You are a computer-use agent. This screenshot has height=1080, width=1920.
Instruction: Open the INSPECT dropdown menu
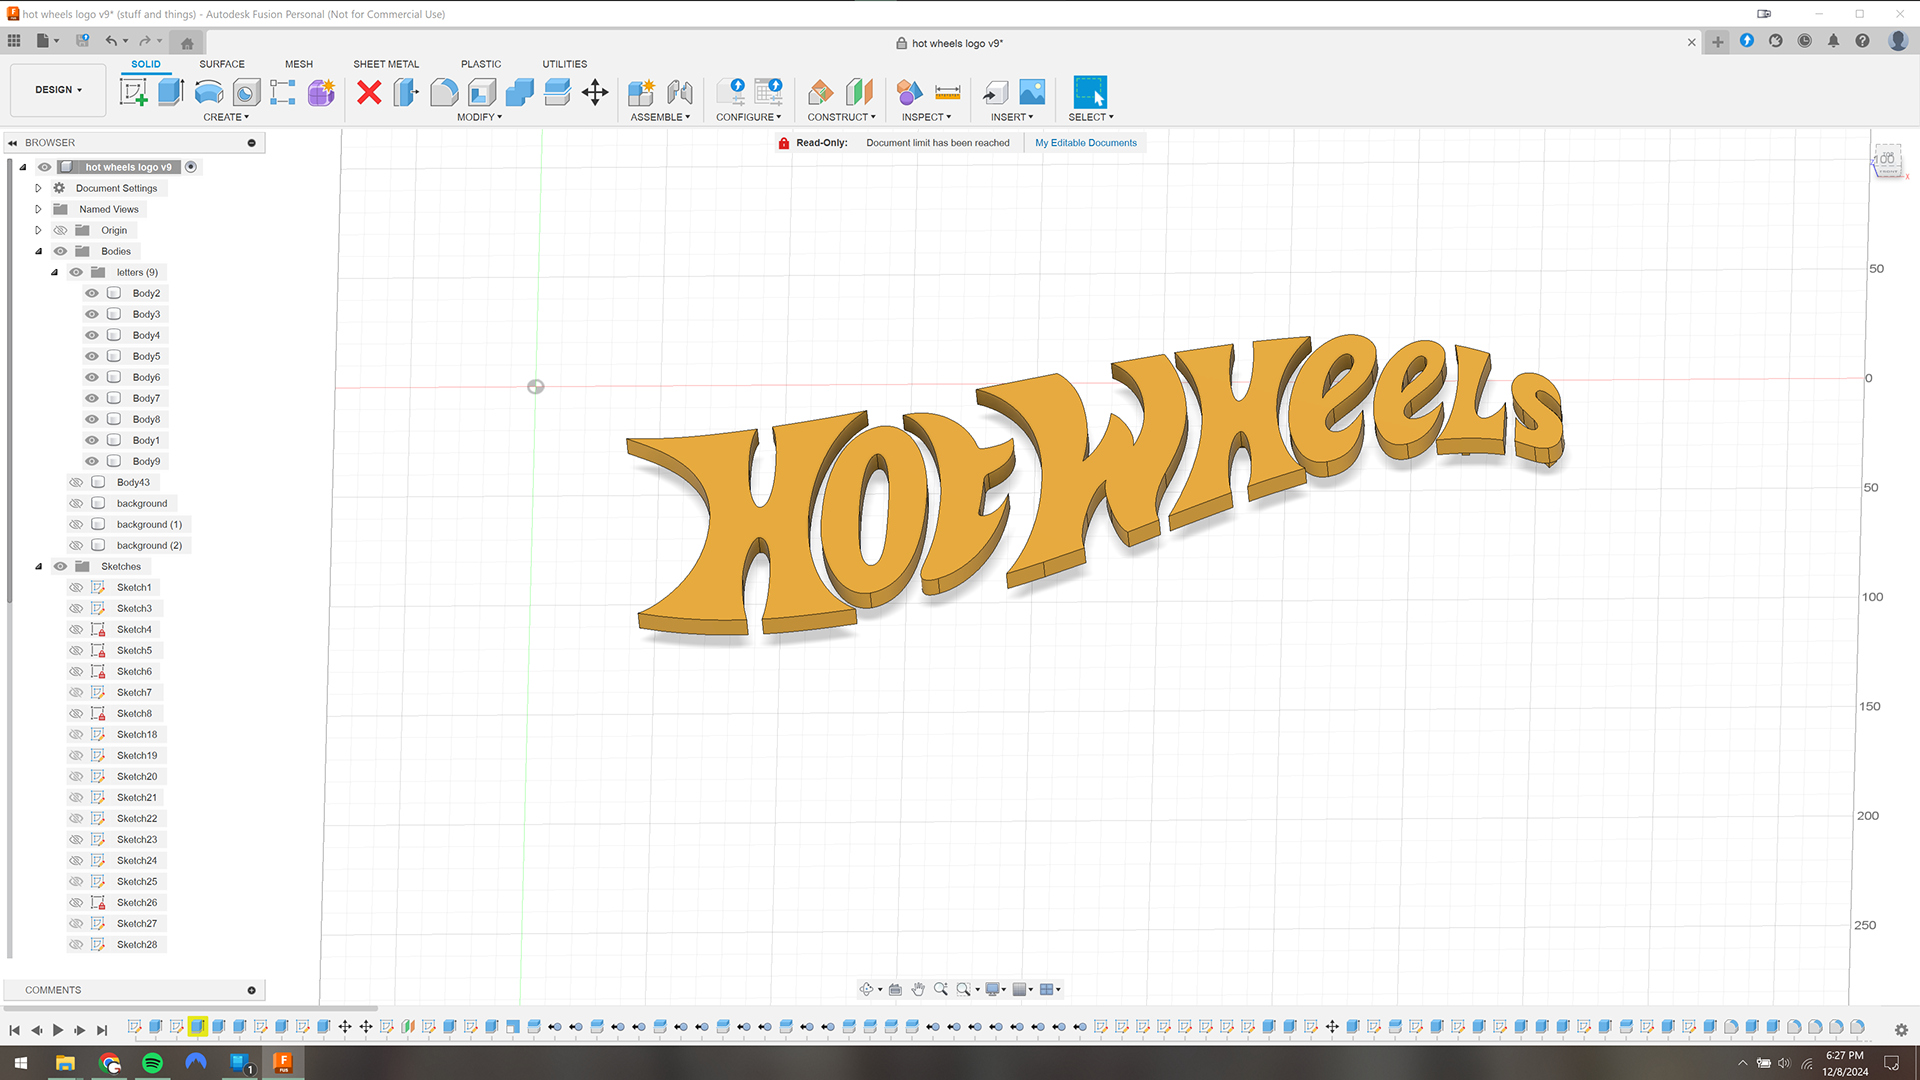coord(926,117)
